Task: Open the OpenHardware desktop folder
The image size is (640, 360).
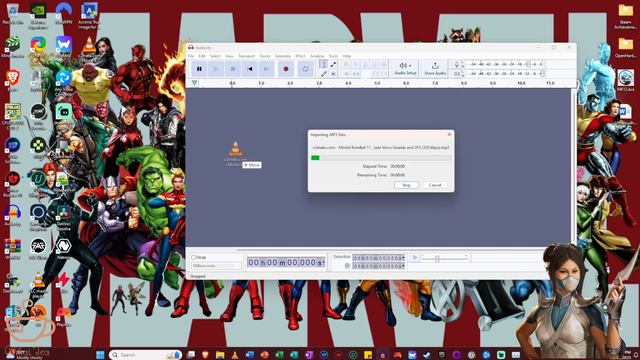Action: coord(625,48)
